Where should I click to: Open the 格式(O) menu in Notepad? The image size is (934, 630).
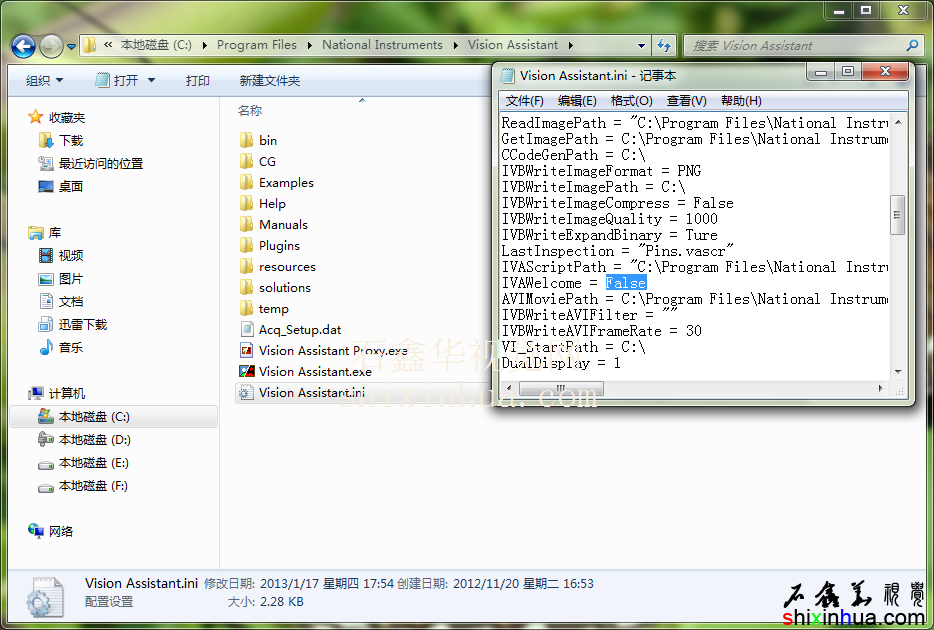click(631, 101)
